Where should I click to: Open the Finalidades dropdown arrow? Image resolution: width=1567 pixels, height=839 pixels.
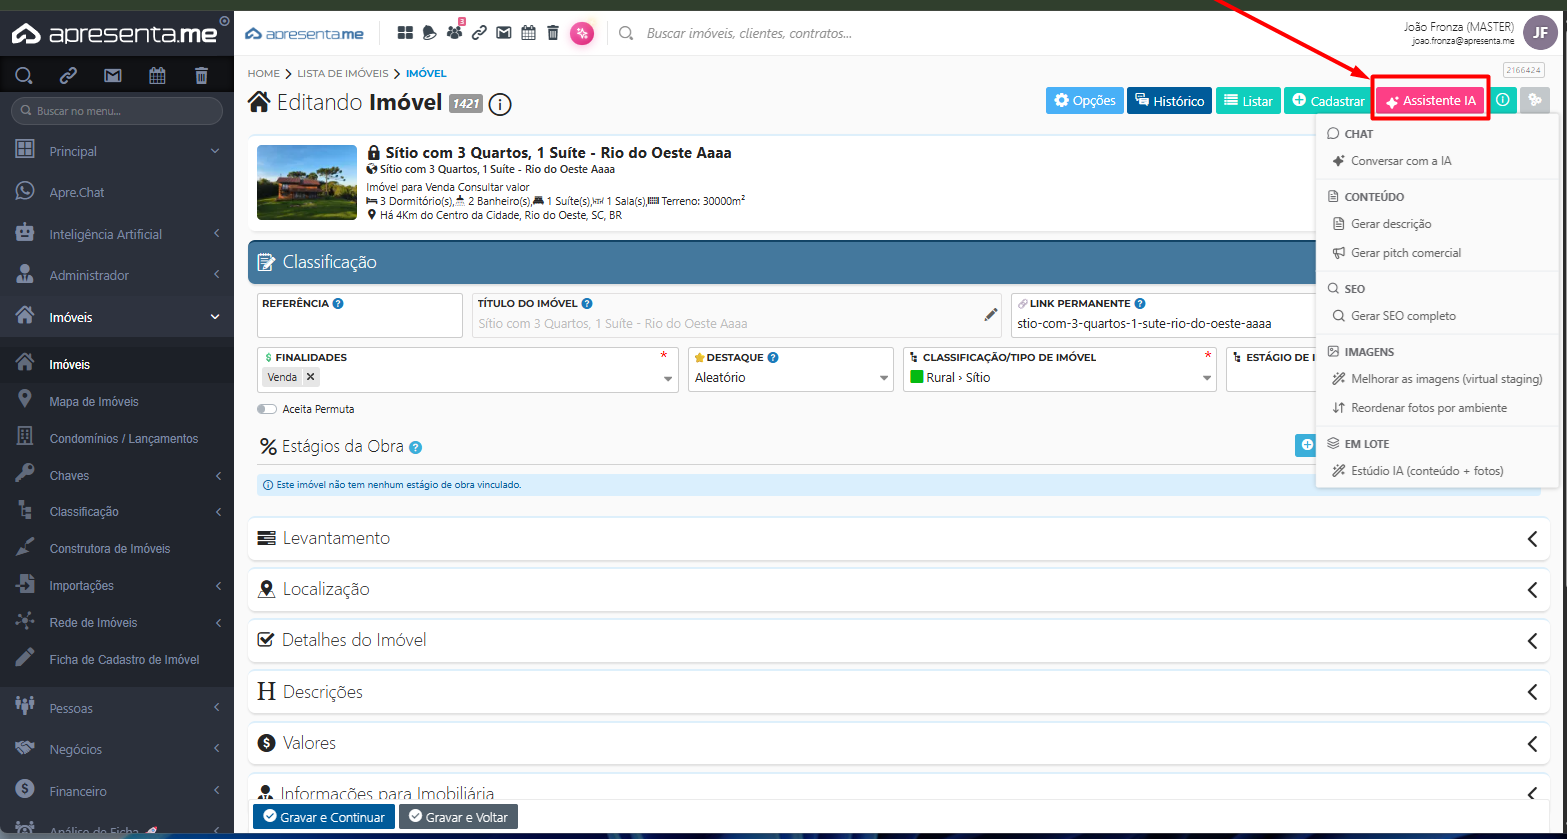(x=668, y=379)
